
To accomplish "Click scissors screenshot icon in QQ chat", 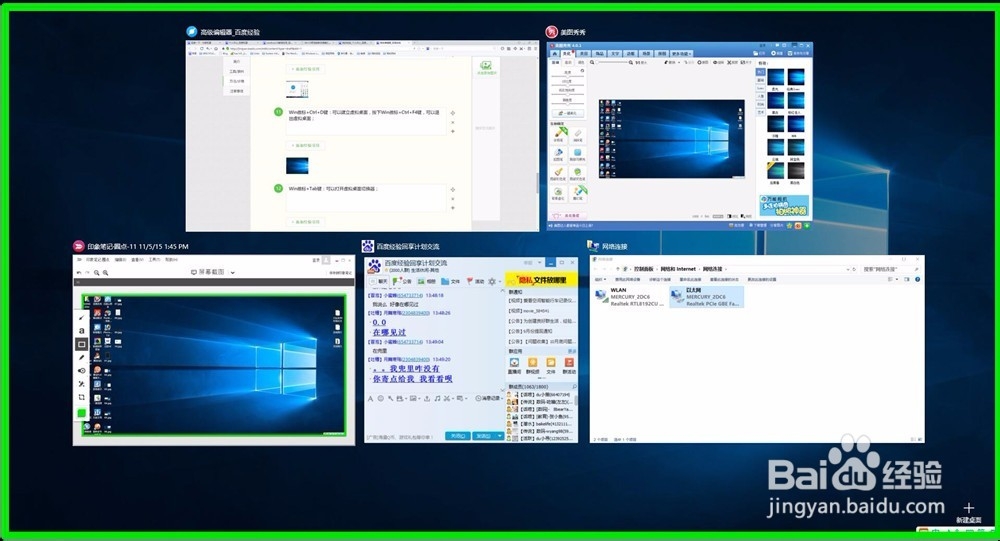I will pyautogui.click(x=447, y=398).
